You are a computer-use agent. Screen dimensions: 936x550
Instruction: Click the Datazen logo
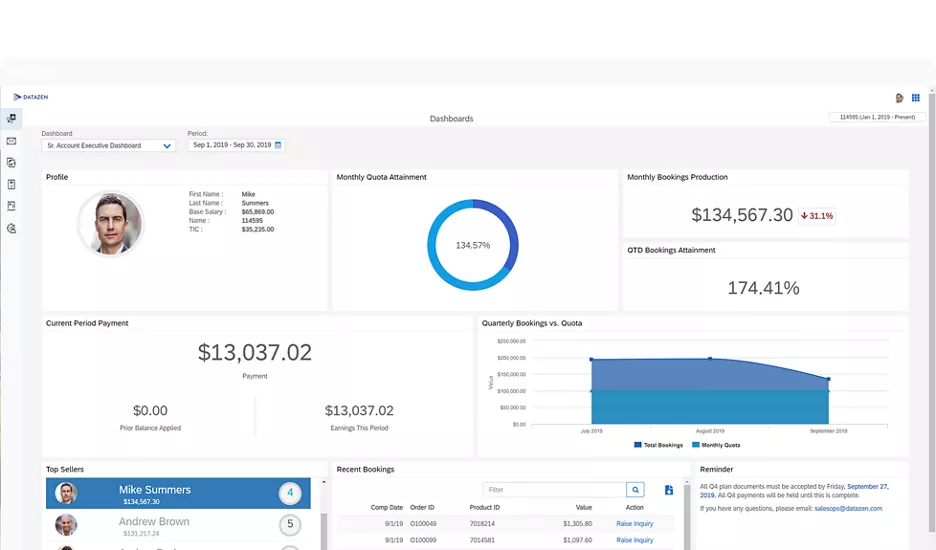[30, 97]
